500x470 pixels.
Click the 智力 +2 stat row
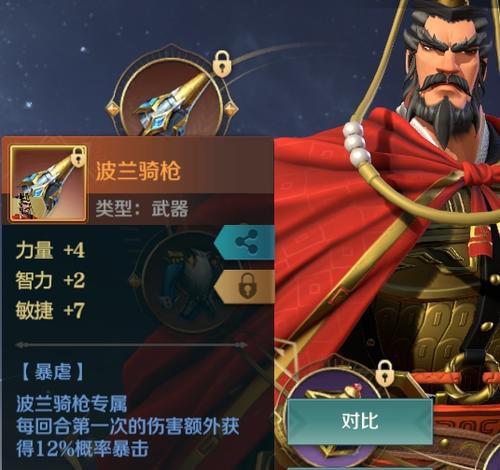coord(50,280)
